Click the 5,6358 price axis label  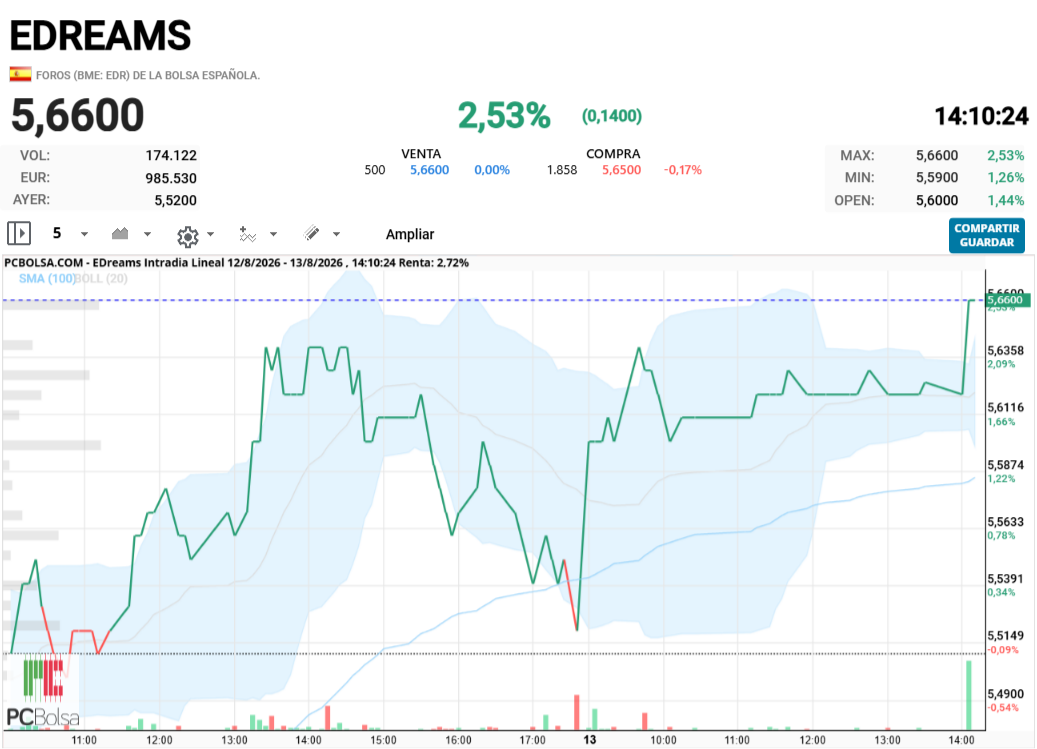point(1005,350)
